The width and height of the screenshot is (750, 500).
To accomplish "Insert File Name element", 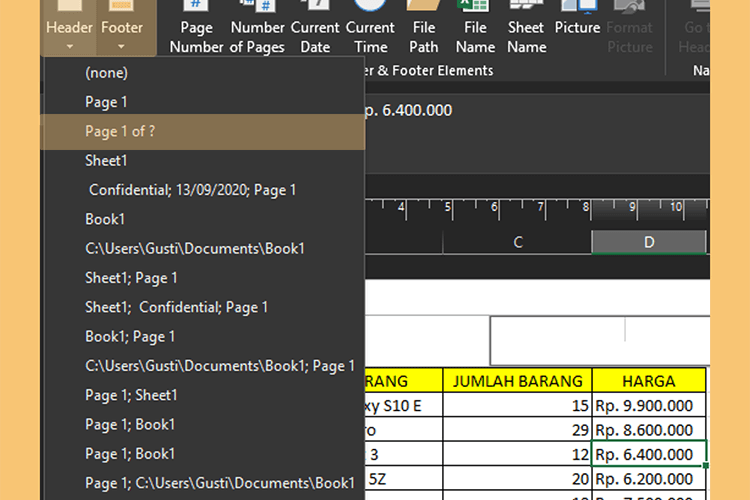I will tap(475, 28).
